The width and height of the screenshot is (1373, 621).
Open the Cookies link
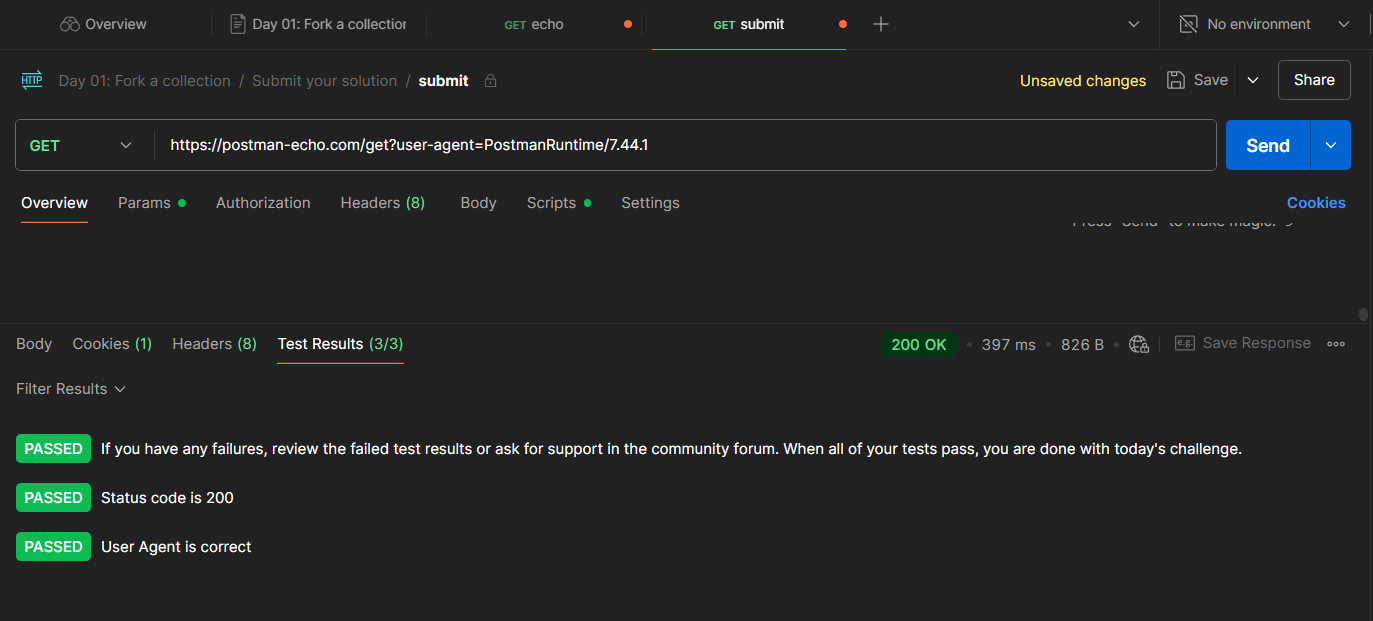1316,203
